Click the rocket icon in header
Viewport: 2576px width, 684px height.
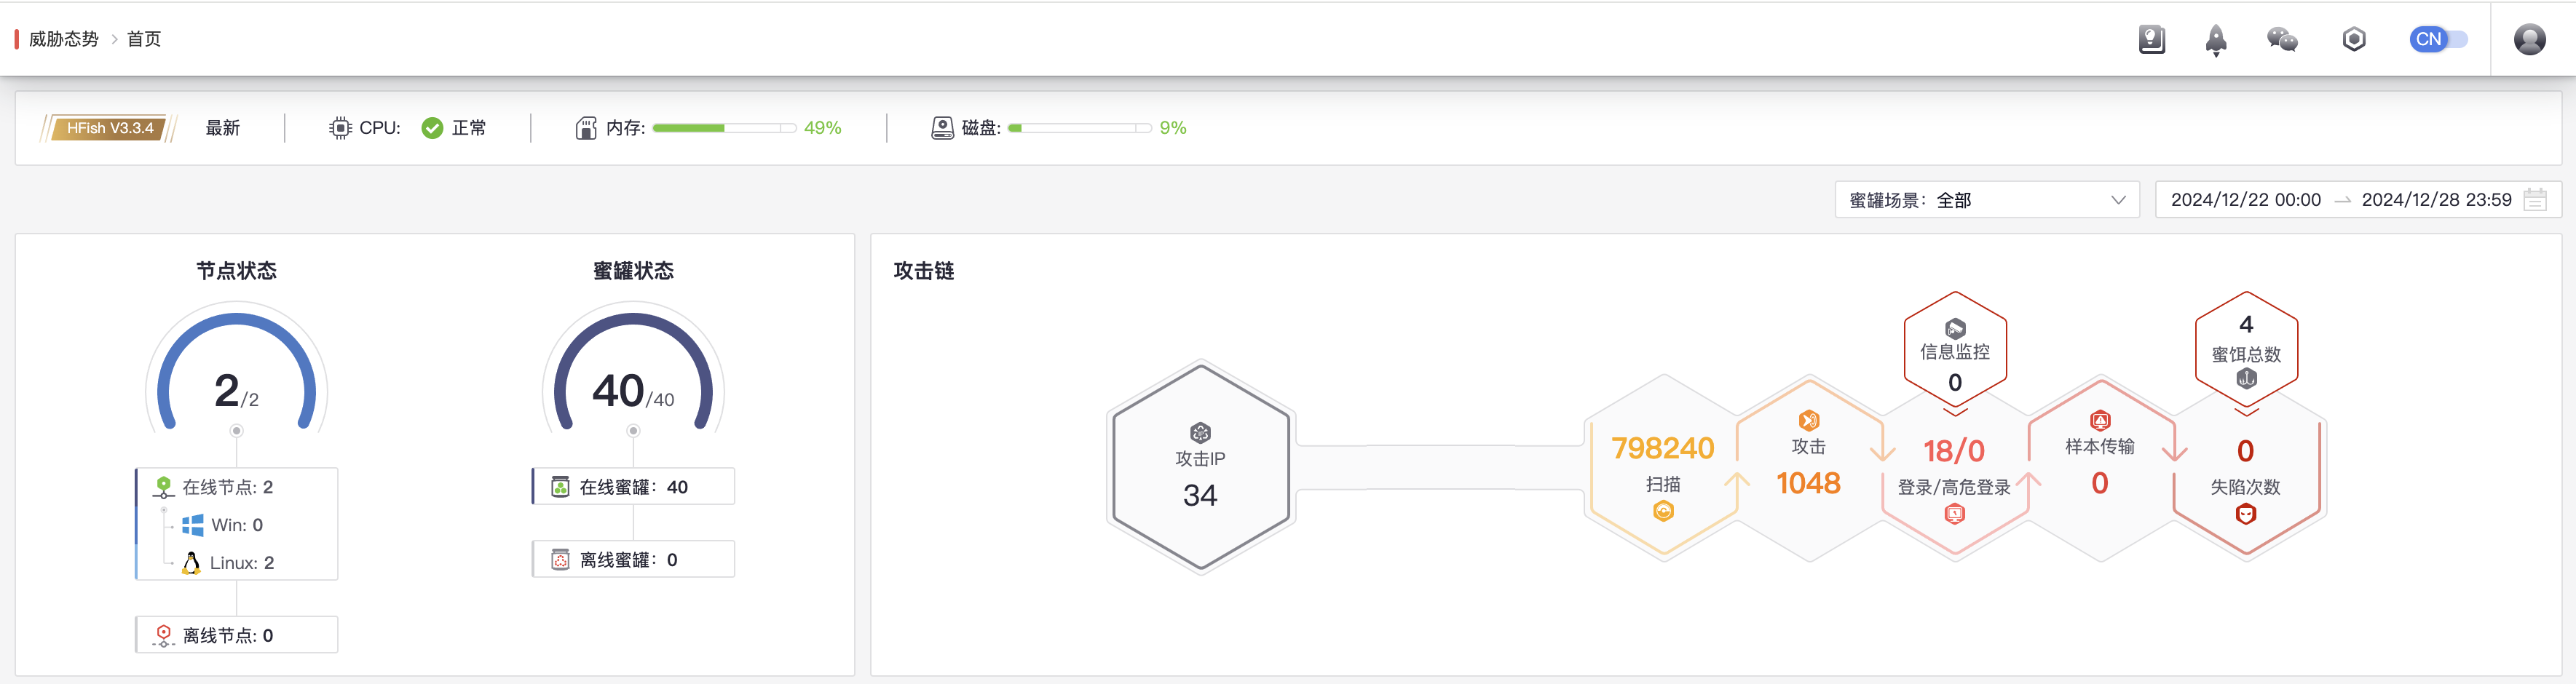2216,40
